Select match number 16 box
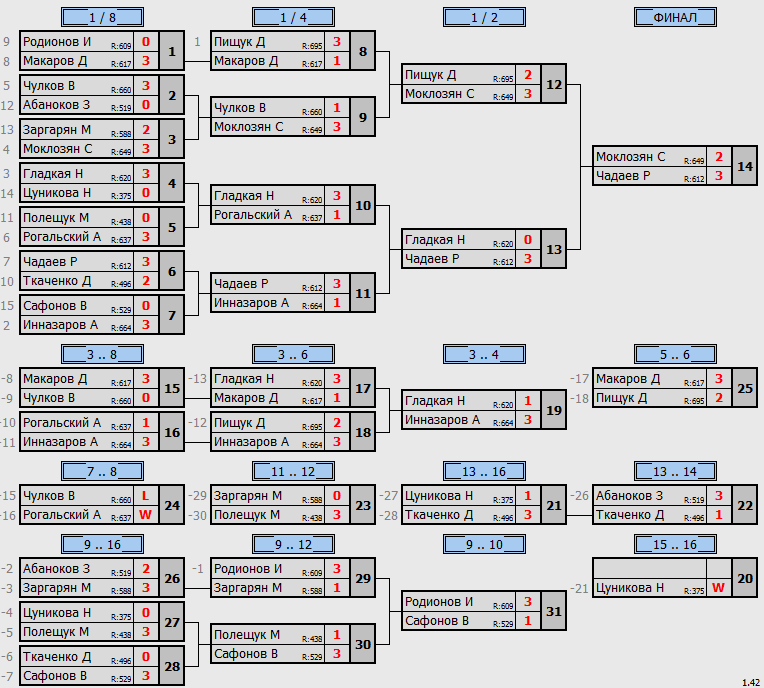The height and width of the screenshot is (688, 764). tap(172, 432)
